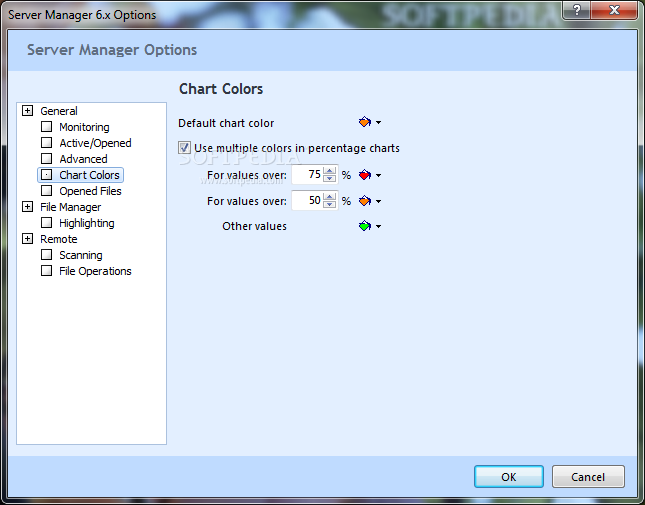The image size is (645, 505).
Task: Click the orange paint bucket for values over 50
Action: [x=364, y=201]
